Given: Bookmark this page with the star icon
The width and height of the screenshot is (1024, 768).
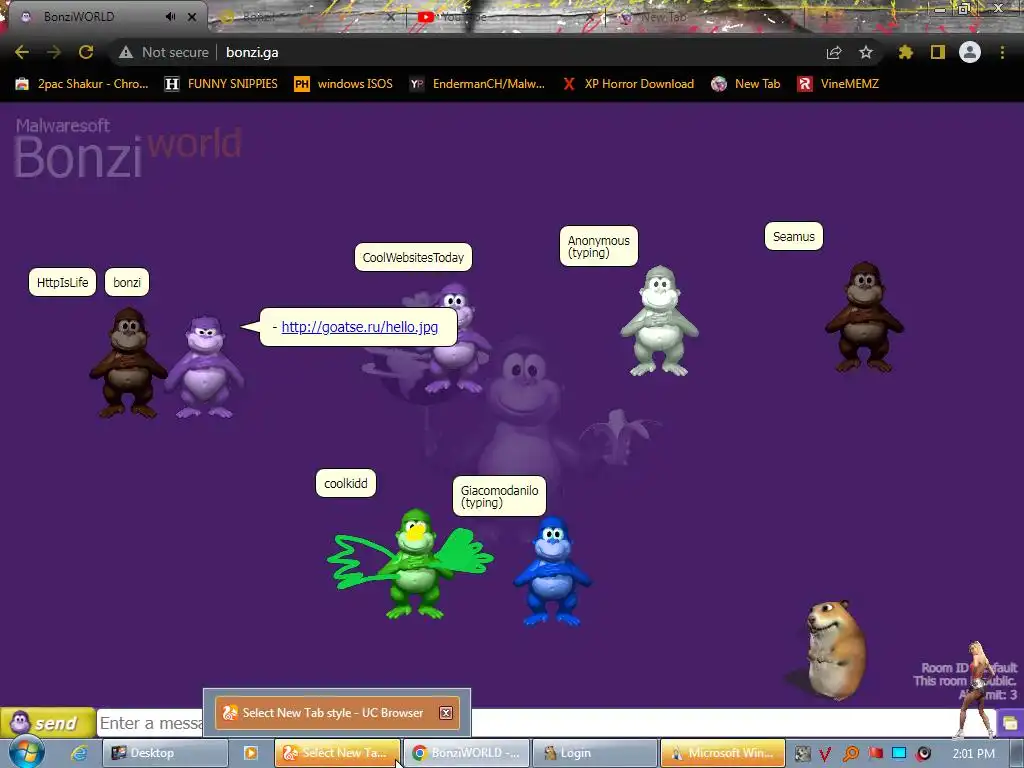Looking at the screenshot, I should coord(866,52).
